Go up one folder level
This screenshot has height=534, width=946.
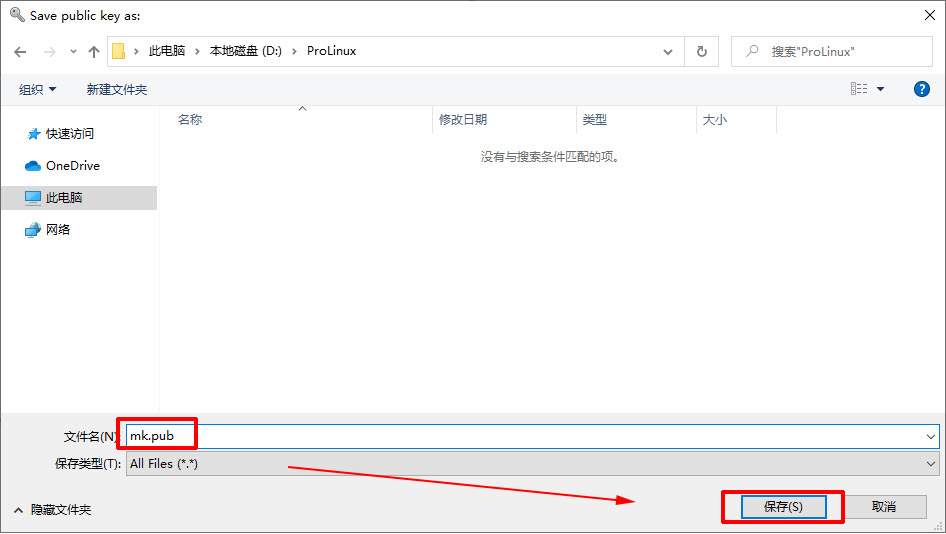point(94,51)
